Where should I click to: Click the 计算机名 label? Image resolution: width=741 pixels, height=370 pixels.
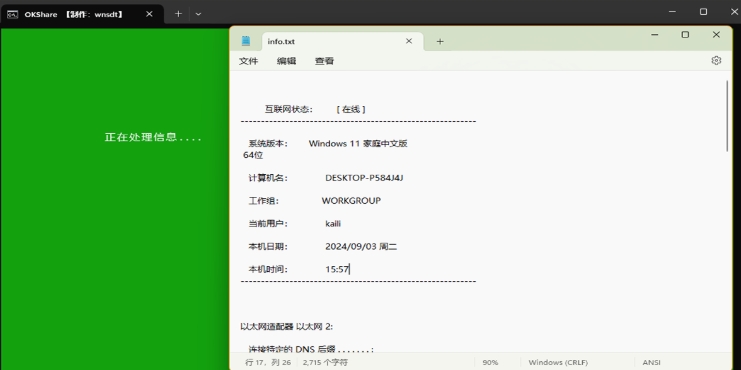click(x=268, y=178)
